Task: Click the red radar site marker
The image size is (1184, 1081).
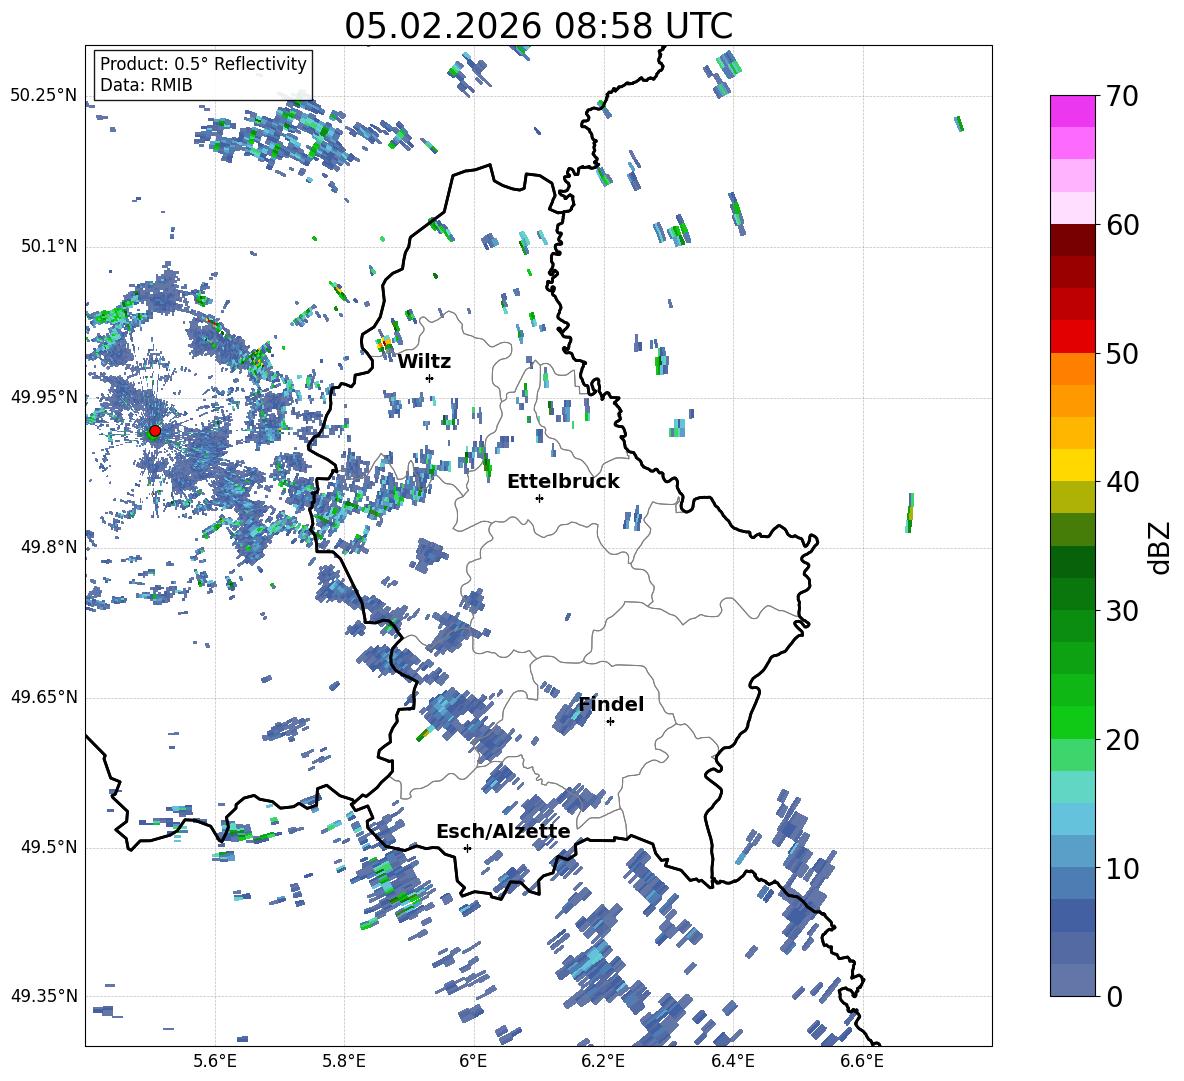Action: coord(155,430)
